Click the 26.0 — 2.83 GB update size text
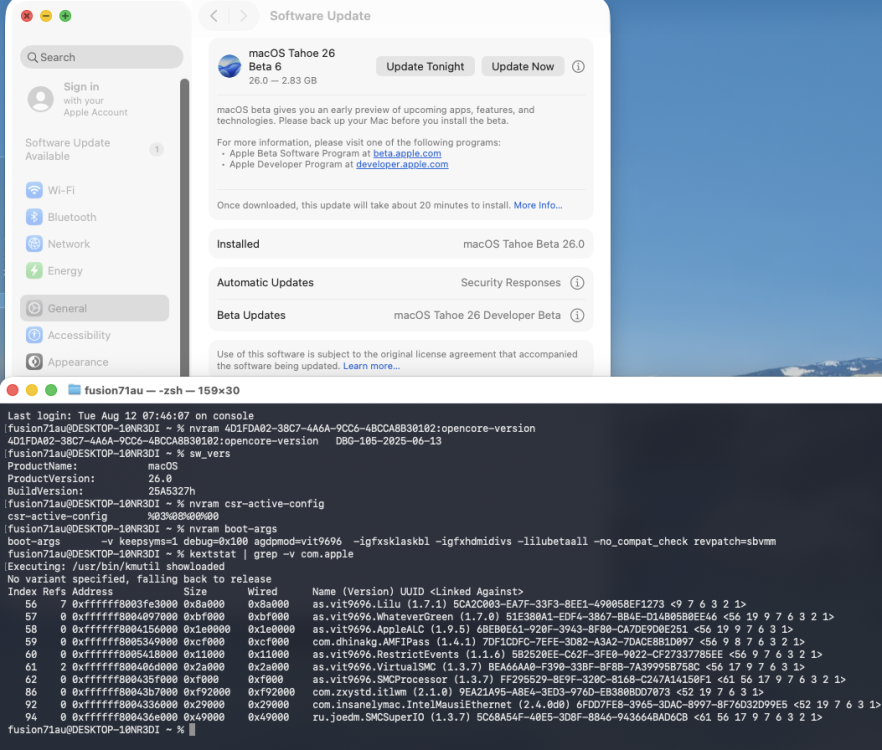The width and height of the screenshot is (882, 750). point(283,80)
